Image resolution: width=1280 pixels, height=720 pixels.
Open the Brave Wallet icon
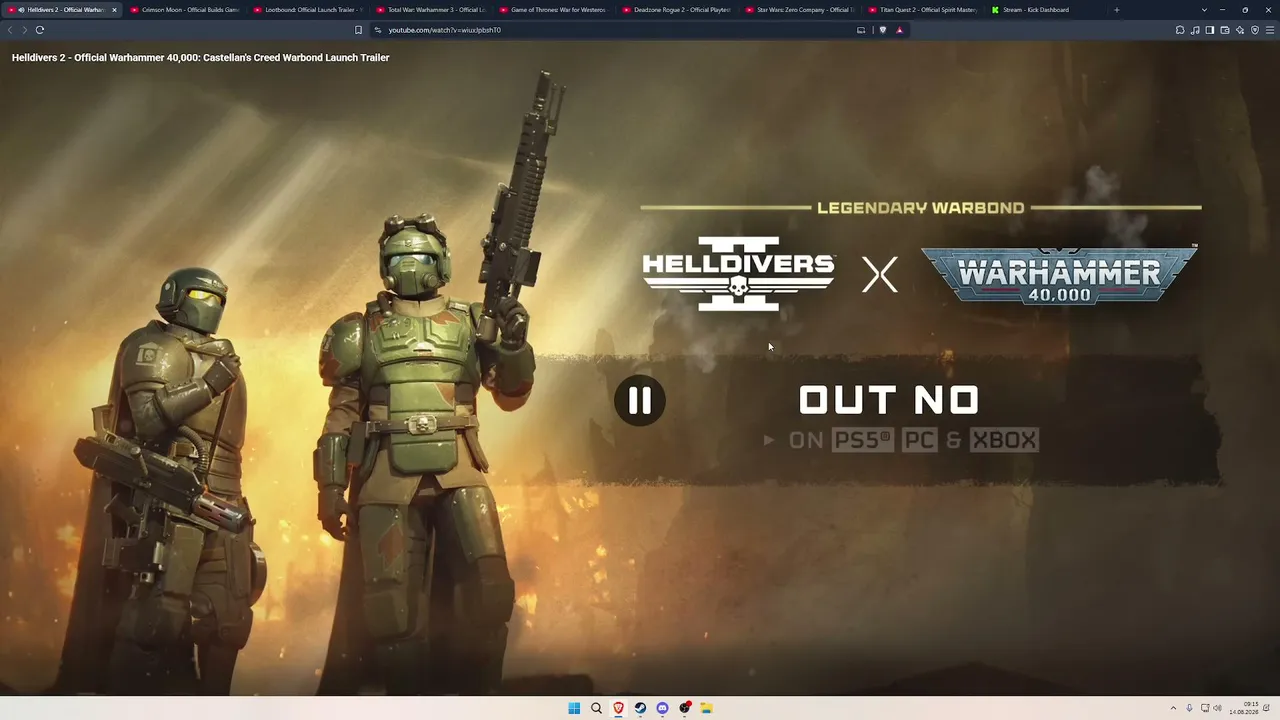click(x=1225, y=30)
